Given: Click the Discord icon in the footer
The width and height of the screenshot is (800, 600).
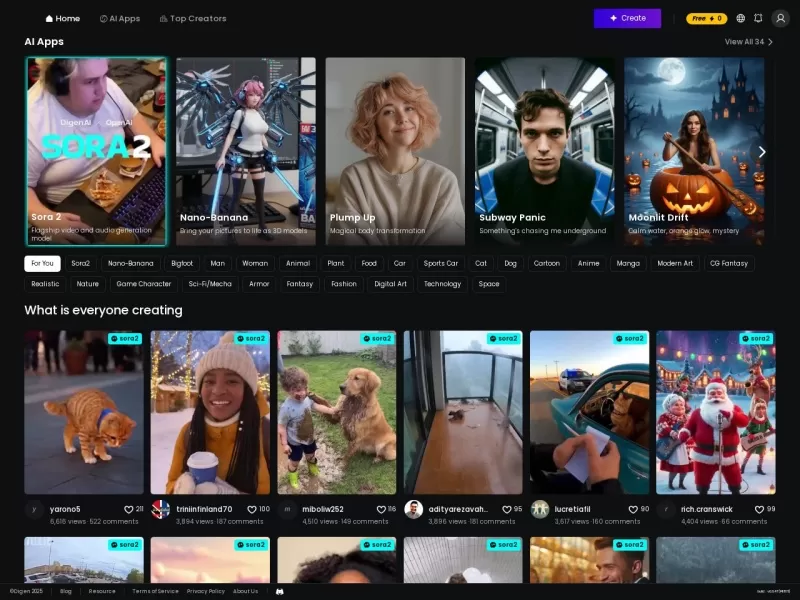Looking at the screenshot, I should click(x=280, y=591).
